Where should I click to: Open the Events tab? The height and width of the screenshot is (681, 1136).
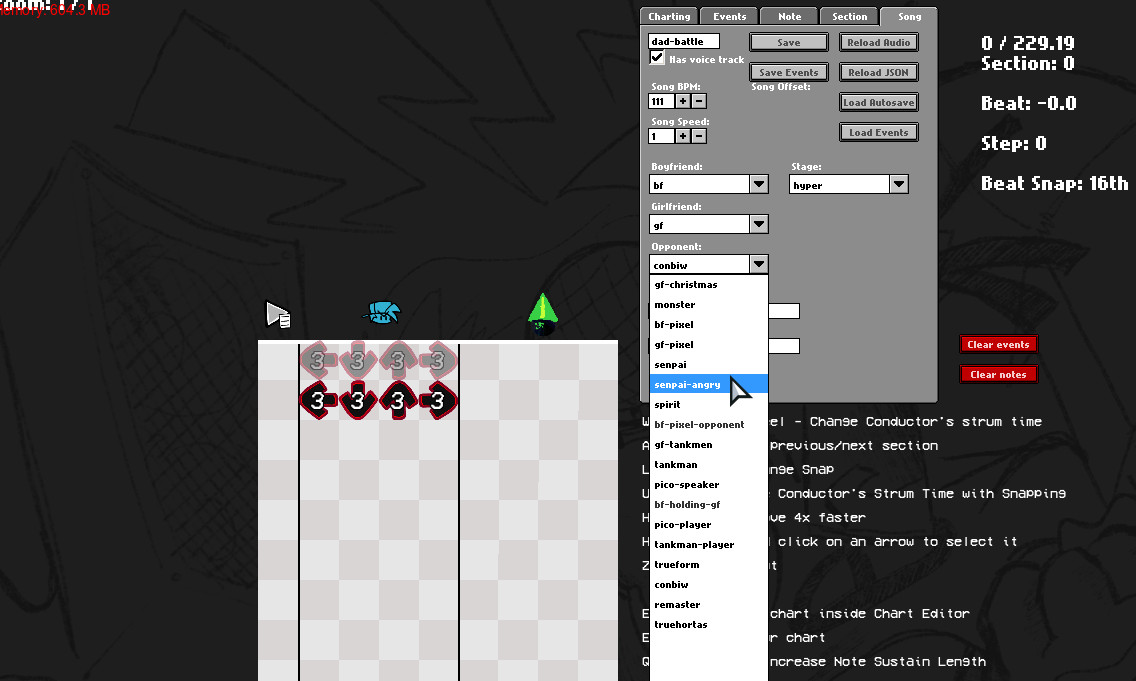click(730, 17)
